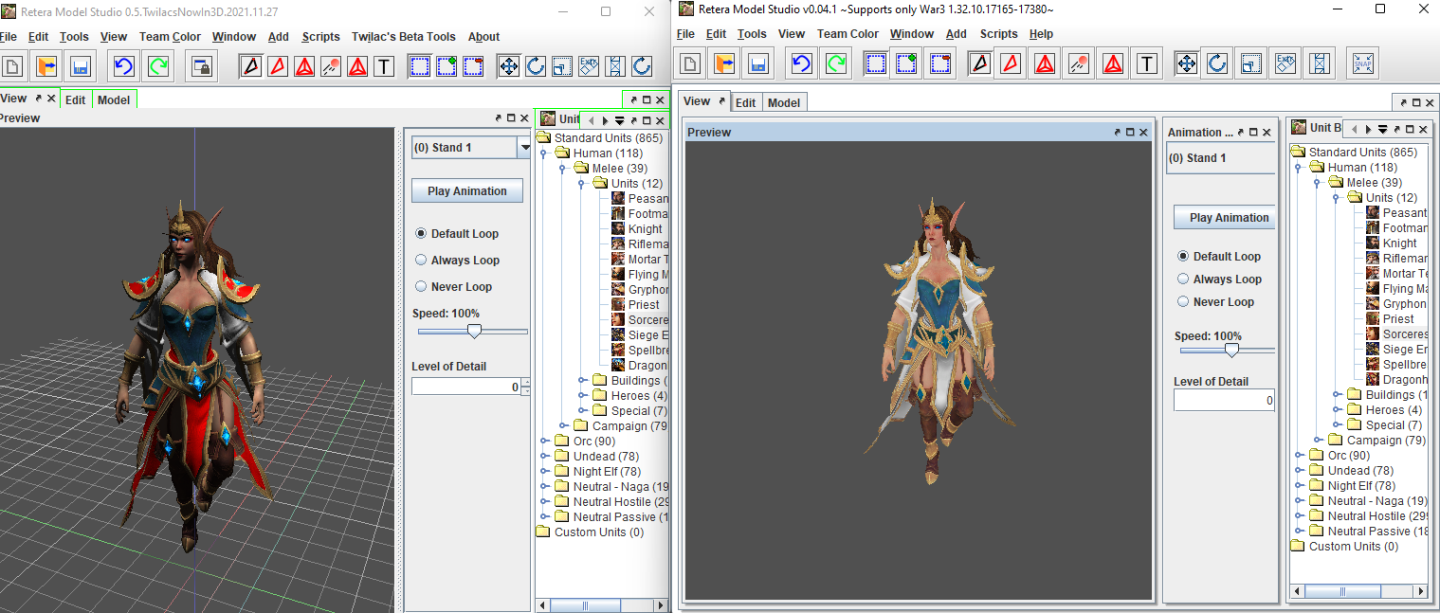1440x613 pixels.
Task: Open the '(0) Stand 1' animation dropdown in left window
Action: 524,147
